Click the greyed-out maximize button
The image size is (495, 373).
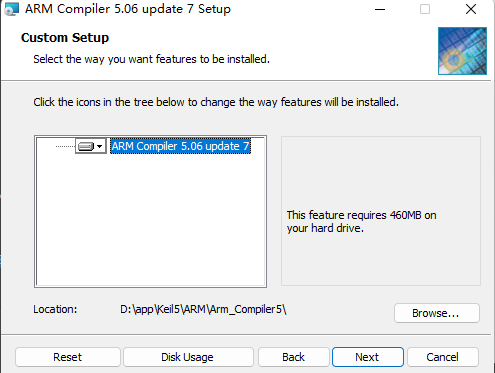coord(425,9)
